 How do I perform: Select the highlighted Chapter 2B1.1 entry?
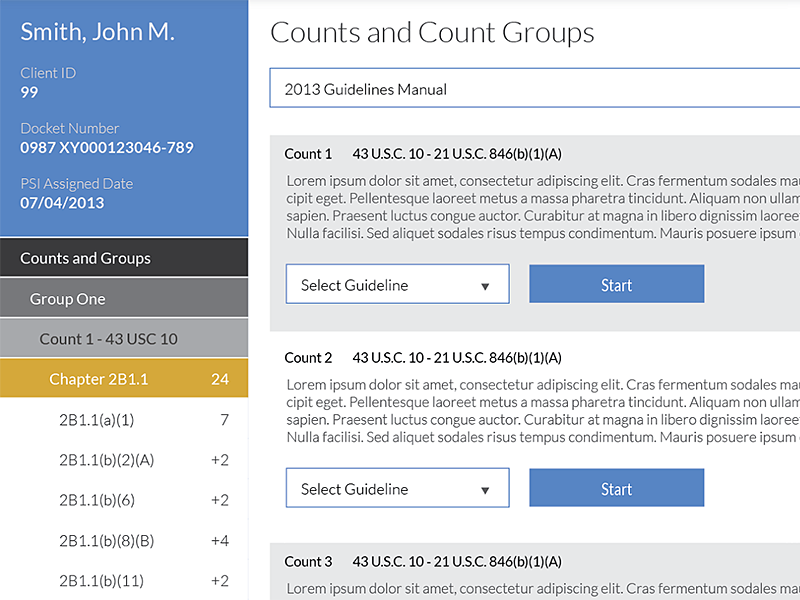100,379
